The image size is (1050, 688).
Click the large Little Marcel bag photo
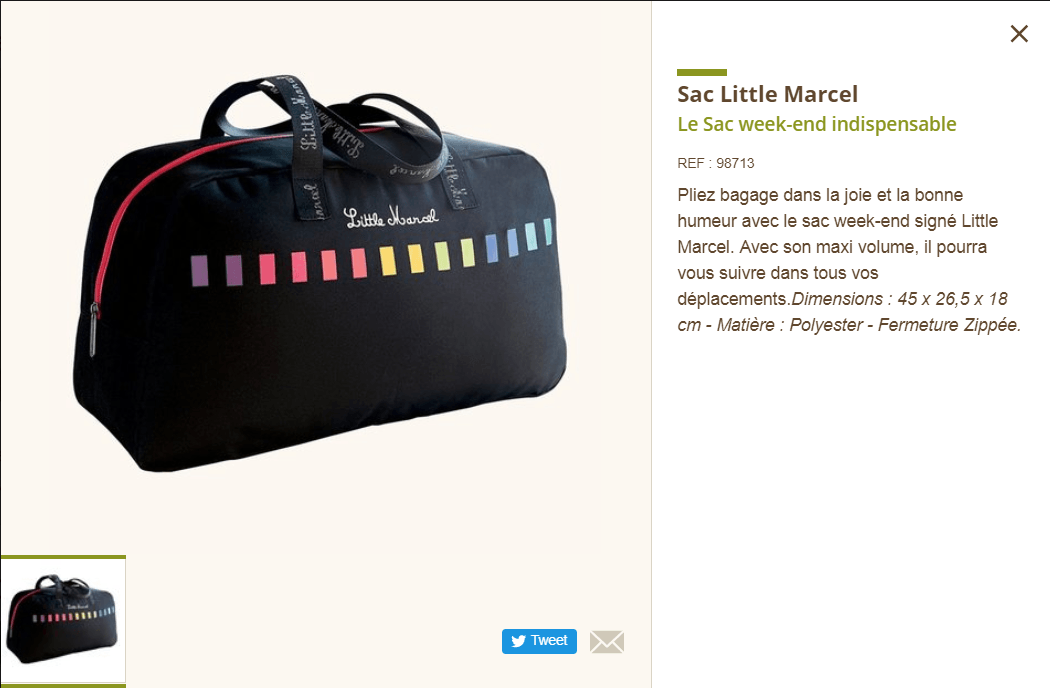pyautogui.click(x=321, y=275)
